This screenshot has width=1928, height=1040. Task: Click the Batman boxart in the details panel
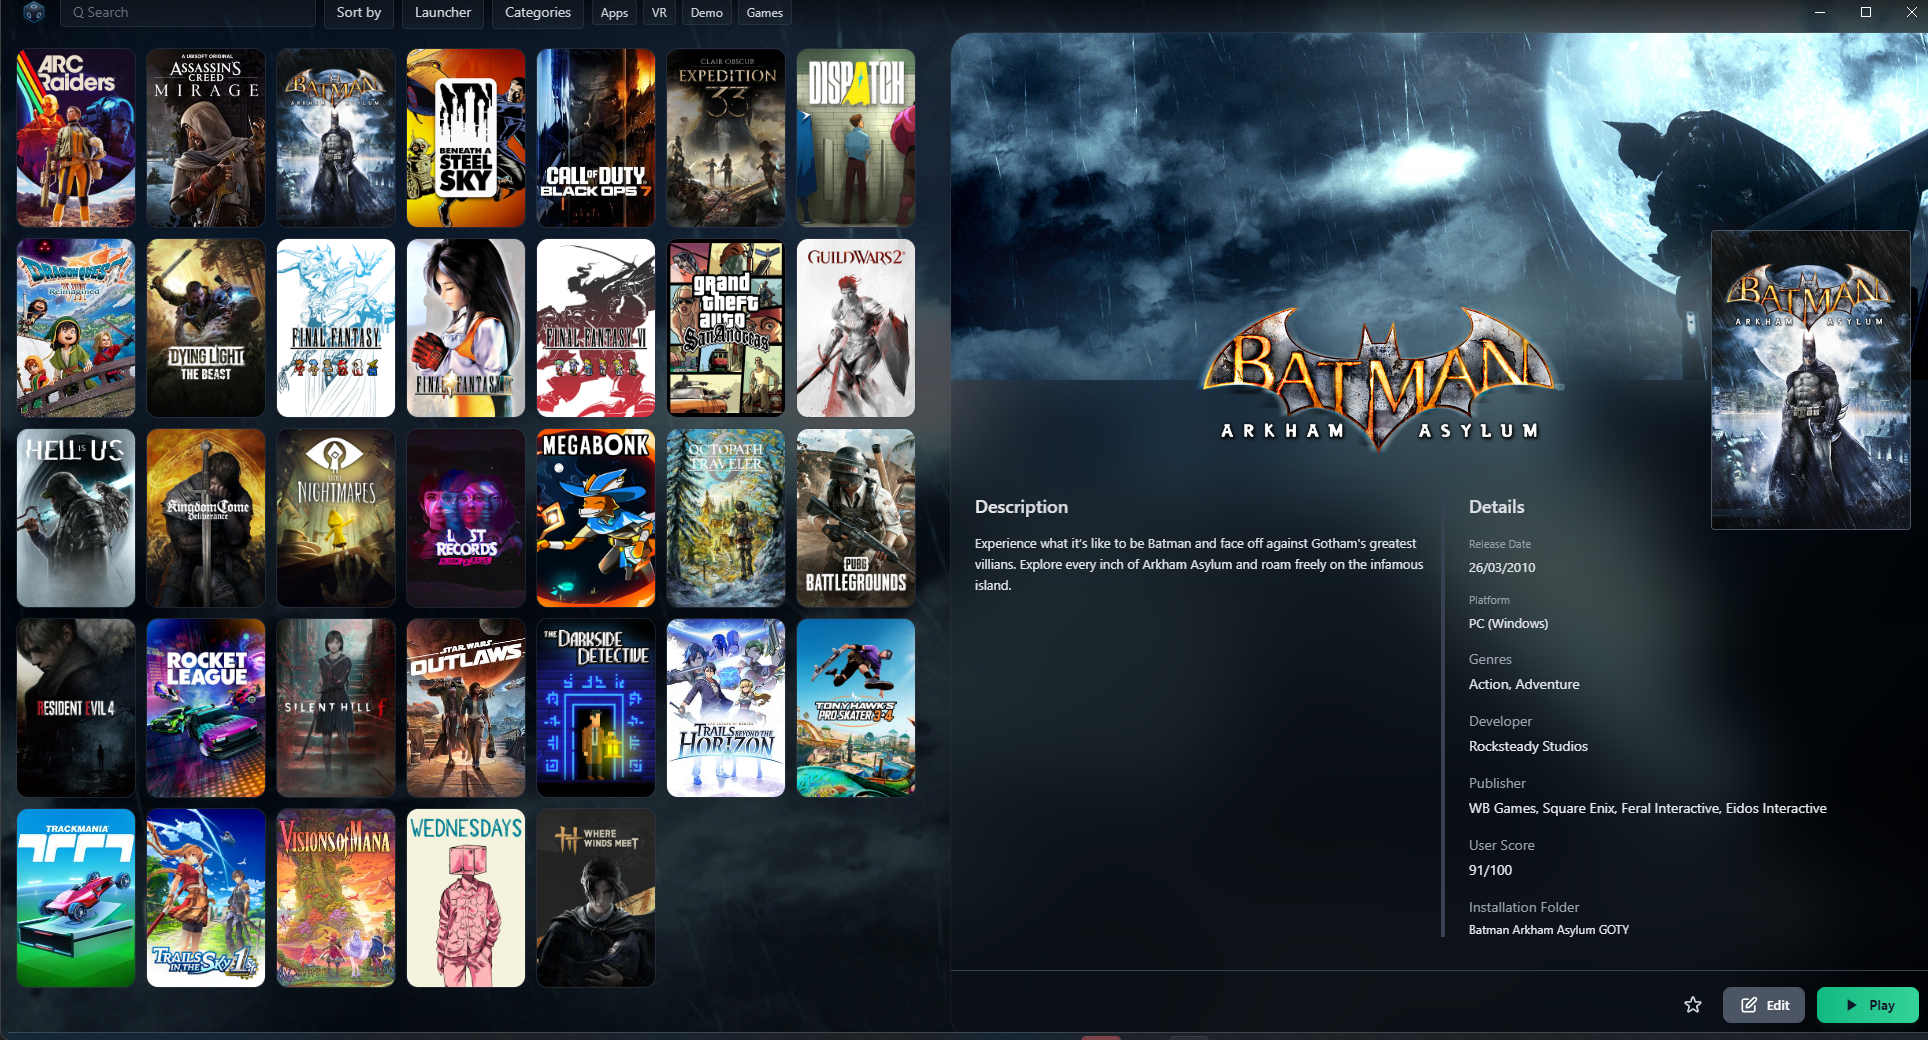[x=1811, y=380]
